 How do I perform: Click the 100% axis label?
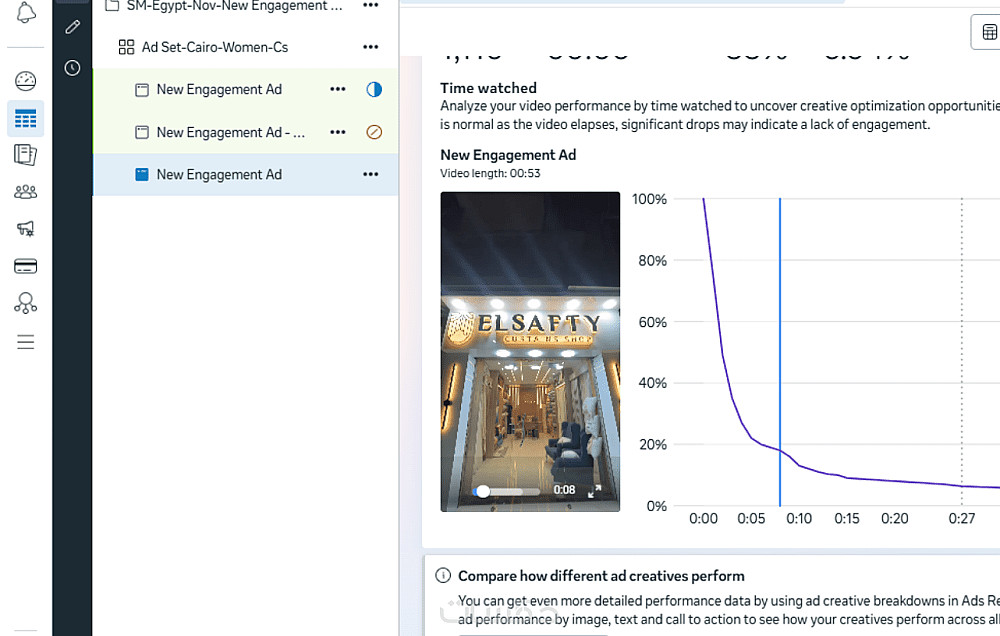(649, 199)
